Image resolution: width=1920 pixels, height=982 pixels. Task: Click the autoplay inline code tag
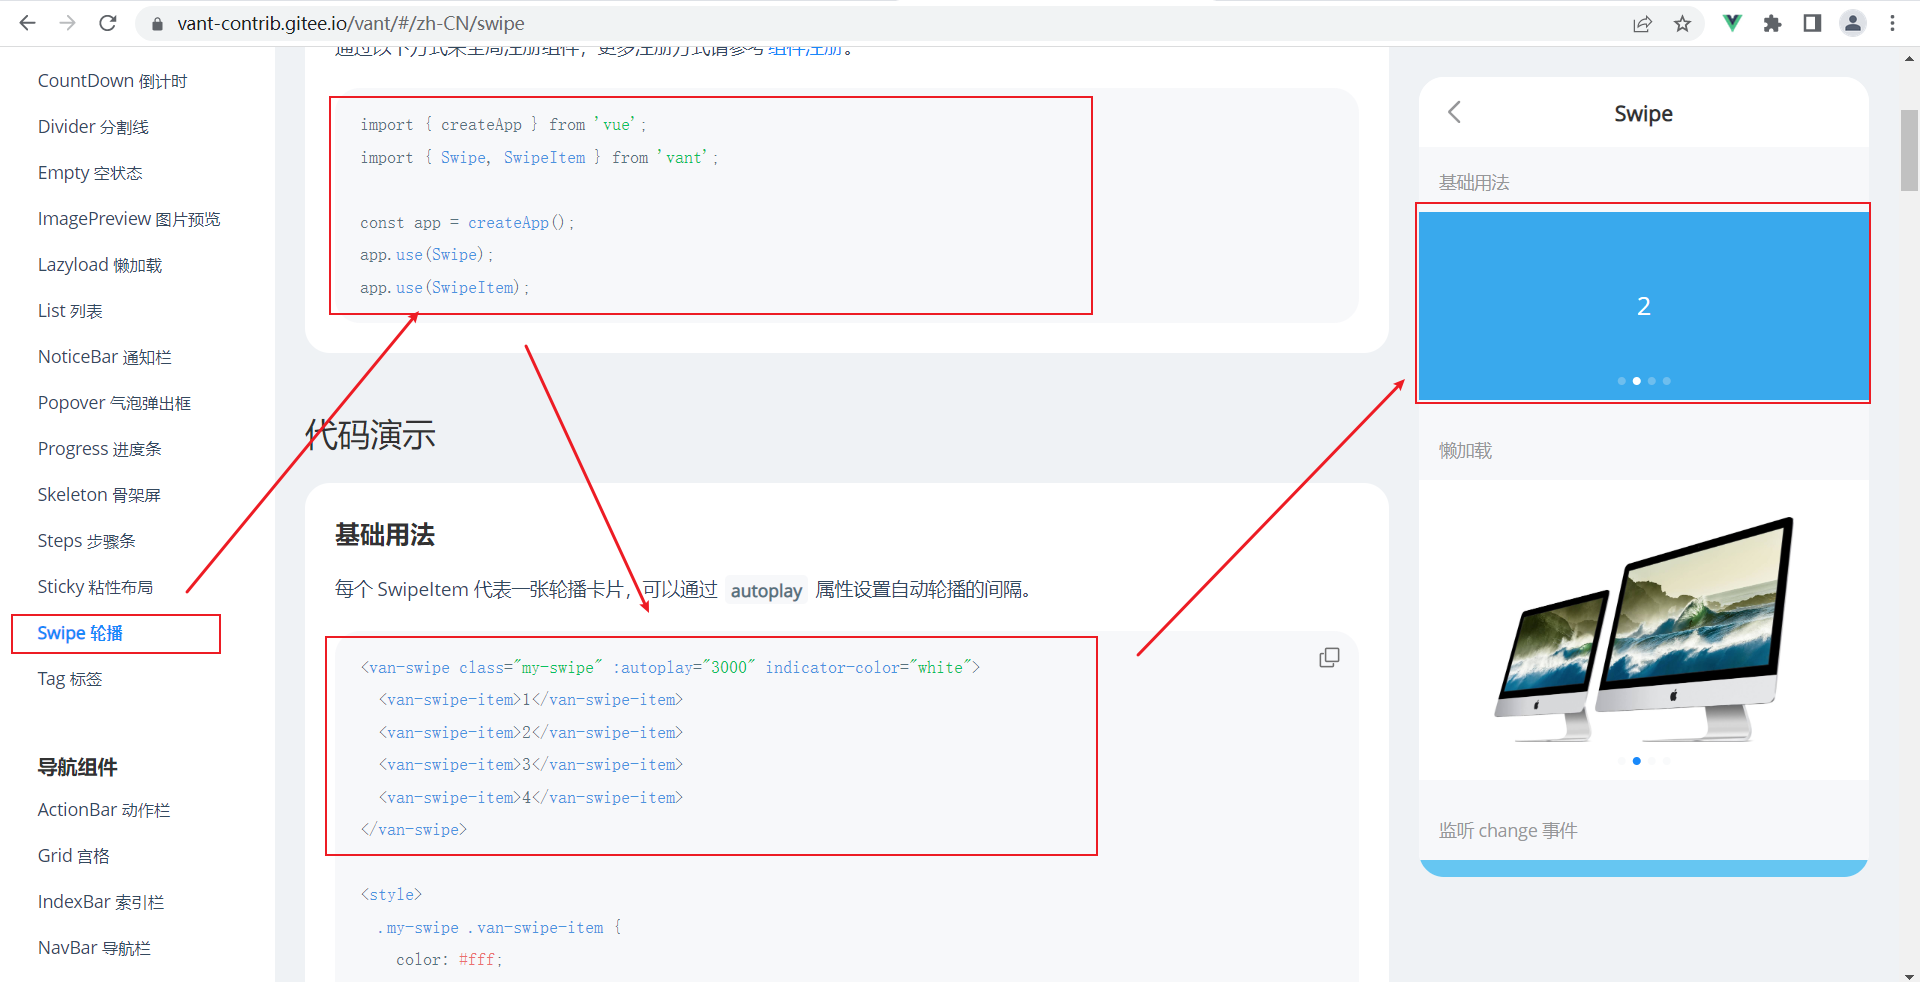tap(766, 590)
